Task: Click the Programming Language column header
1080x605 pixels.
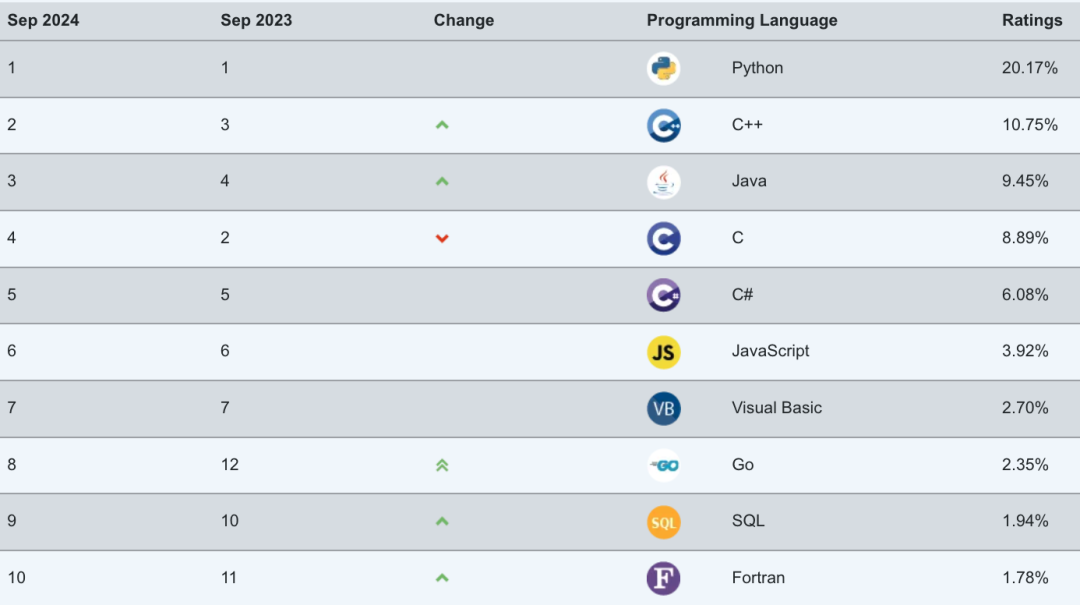Action: click(x=742, y=21)
